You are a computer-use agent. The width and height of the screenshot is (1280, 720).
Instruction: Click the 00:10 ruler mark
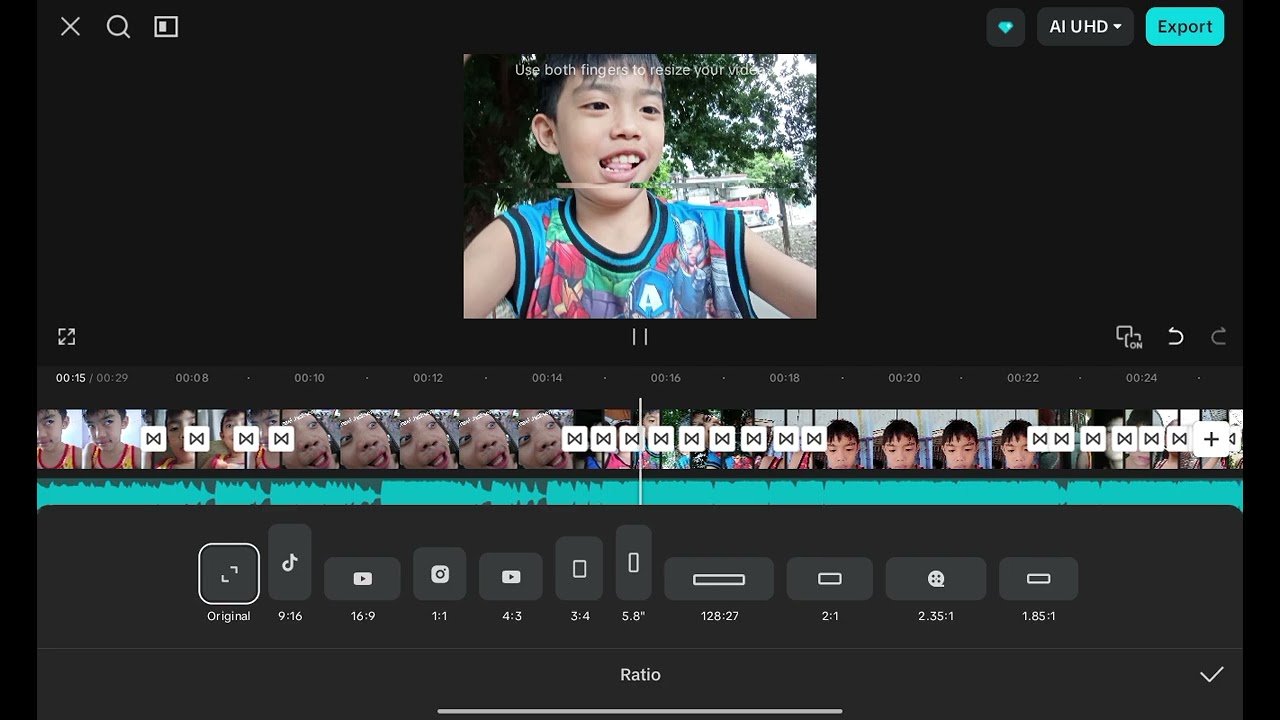point(309,378)
